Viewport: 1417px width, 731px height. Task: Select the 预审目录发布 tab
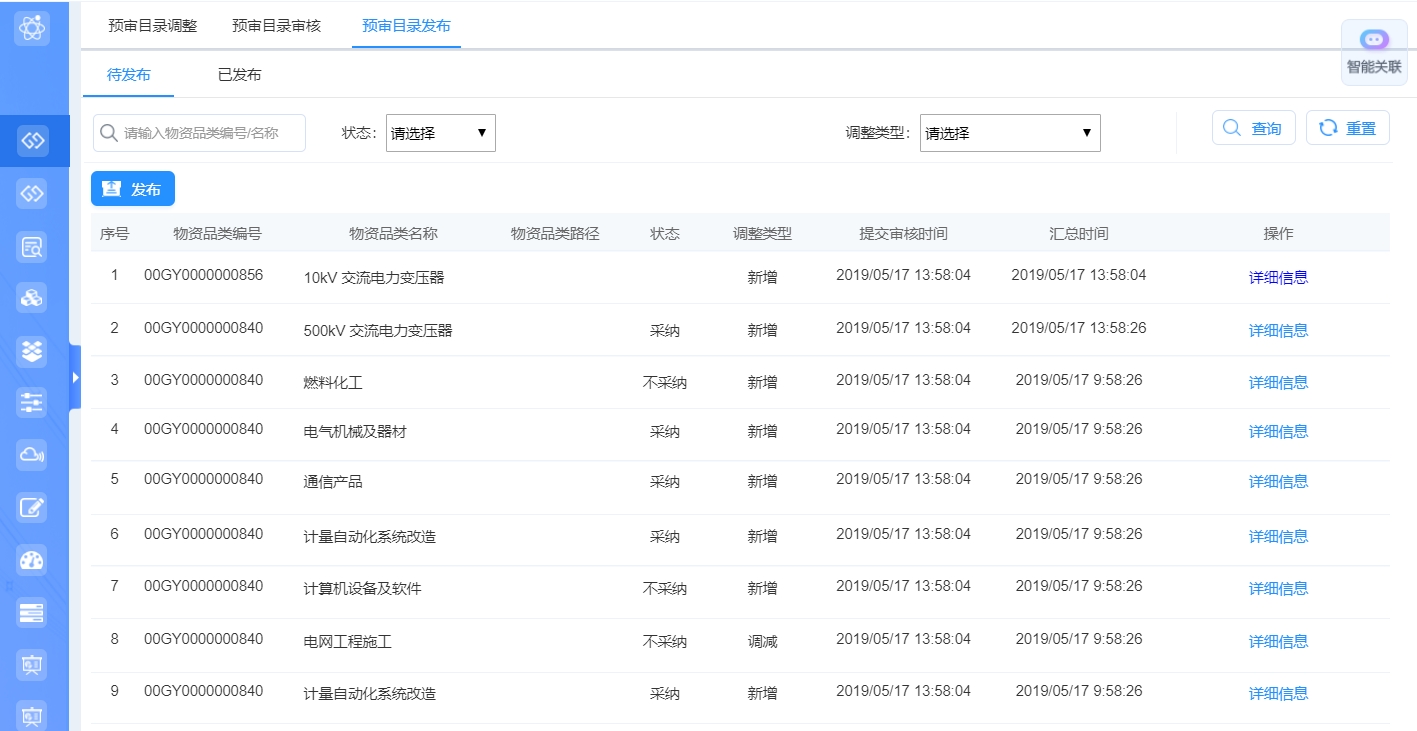pos(406,26)
